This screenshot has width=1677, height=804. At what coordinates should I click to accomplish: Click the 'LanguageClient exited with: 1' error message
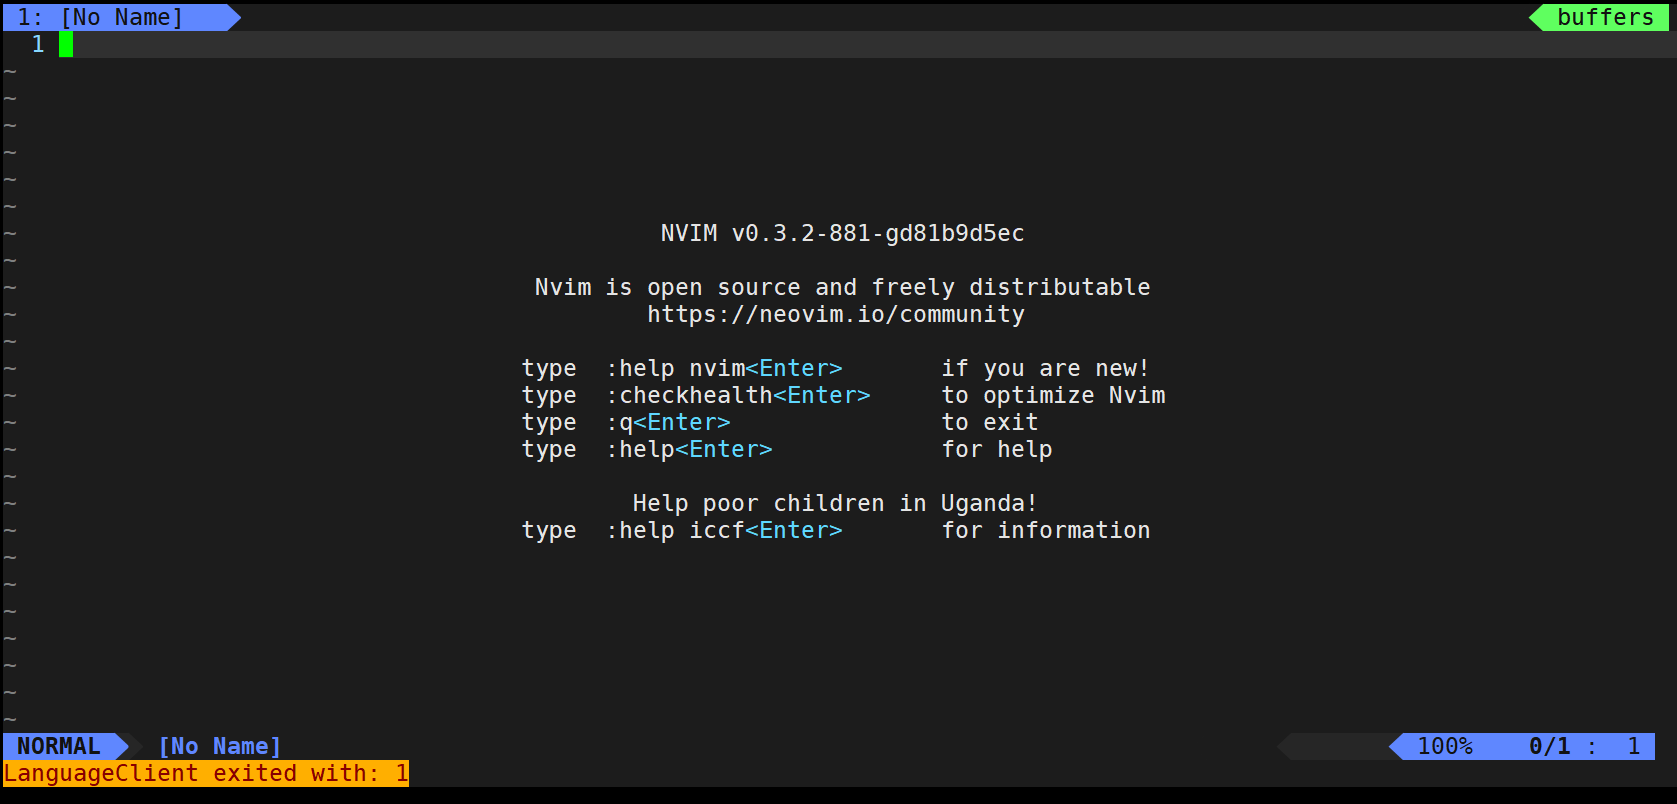pos(206,773)
